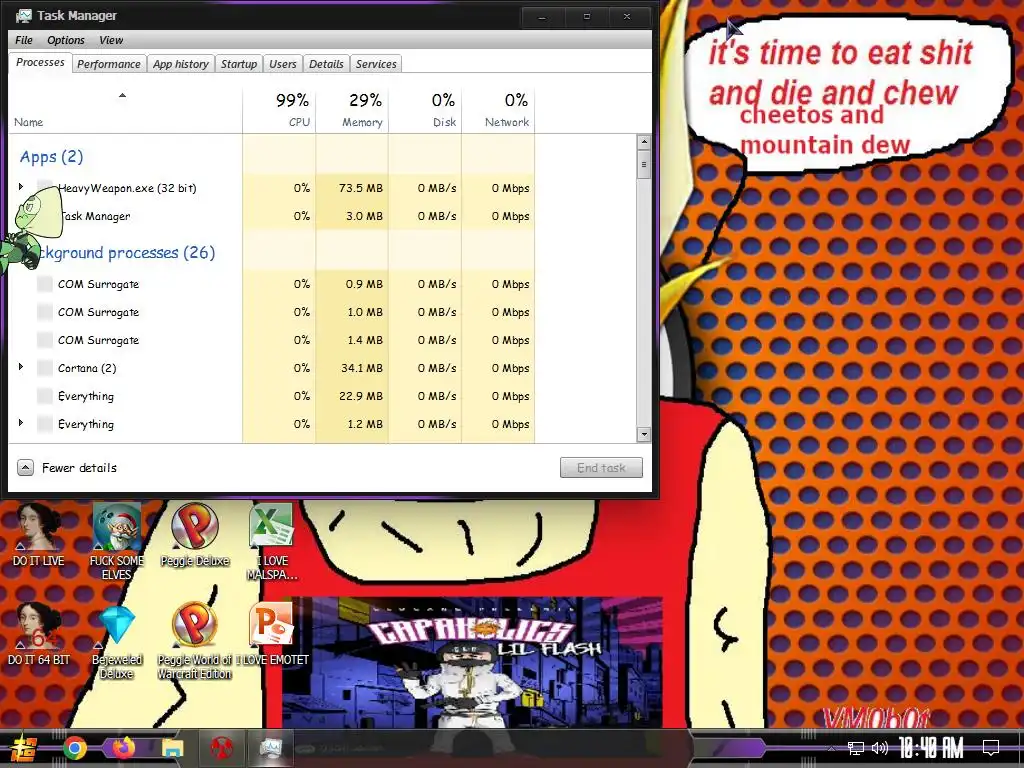Open the DO IT LIVE desktop shortcut
Screen dimensions: 1024x768
tap(39, 534)
